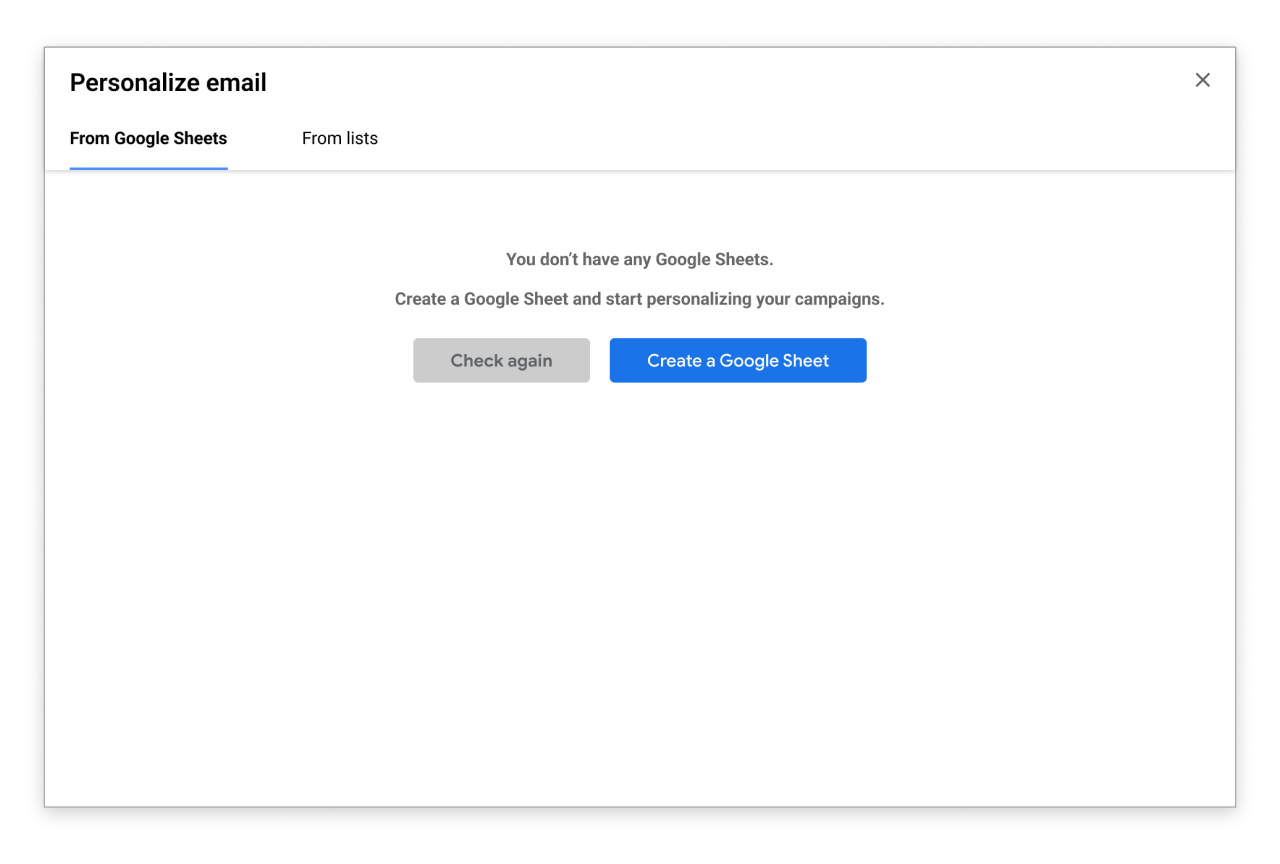
Task: Click the Check again button
Action: tap(501, 361)
